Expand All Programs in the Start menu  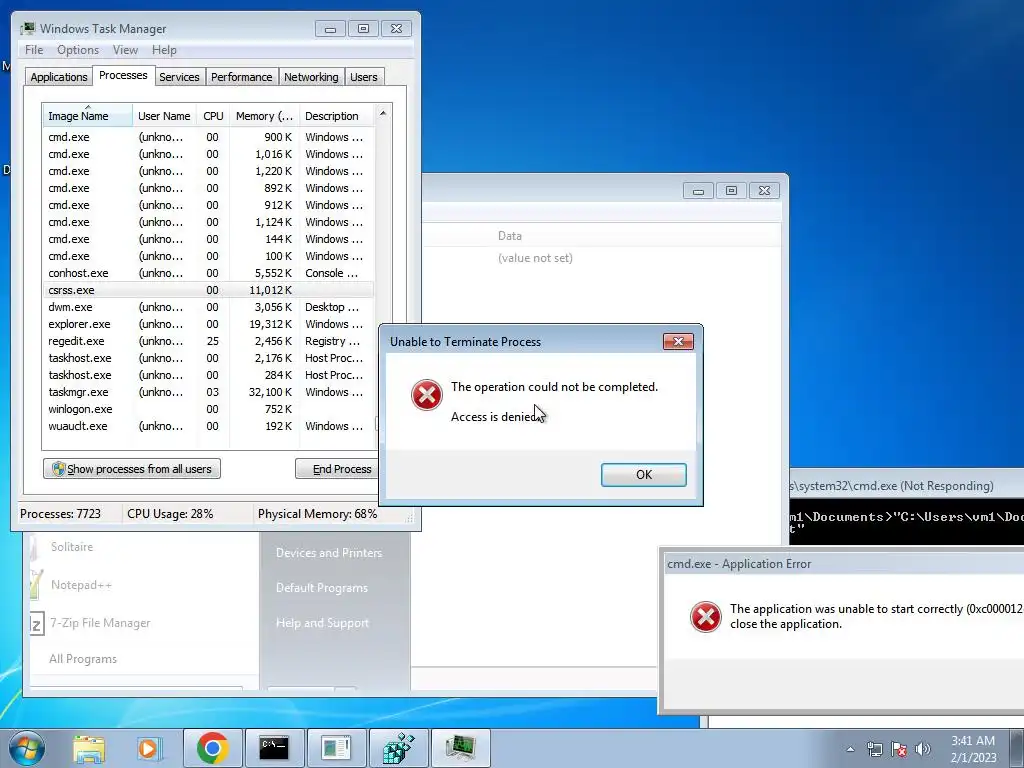point(83,659)
